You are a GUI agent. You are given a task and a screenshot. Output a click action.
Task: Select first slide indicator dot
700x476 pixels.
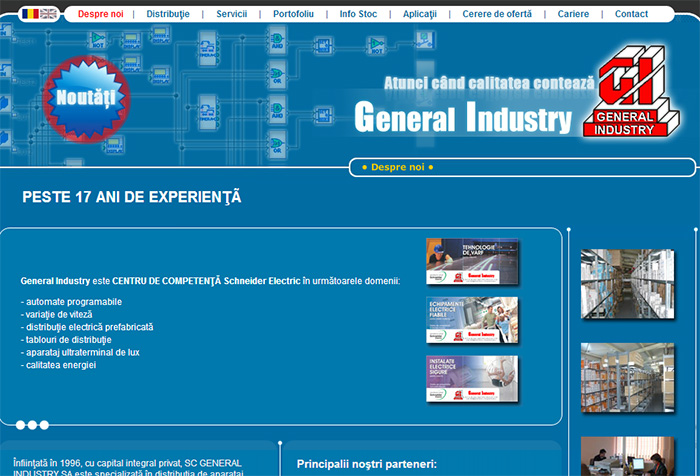pos(21,425)
